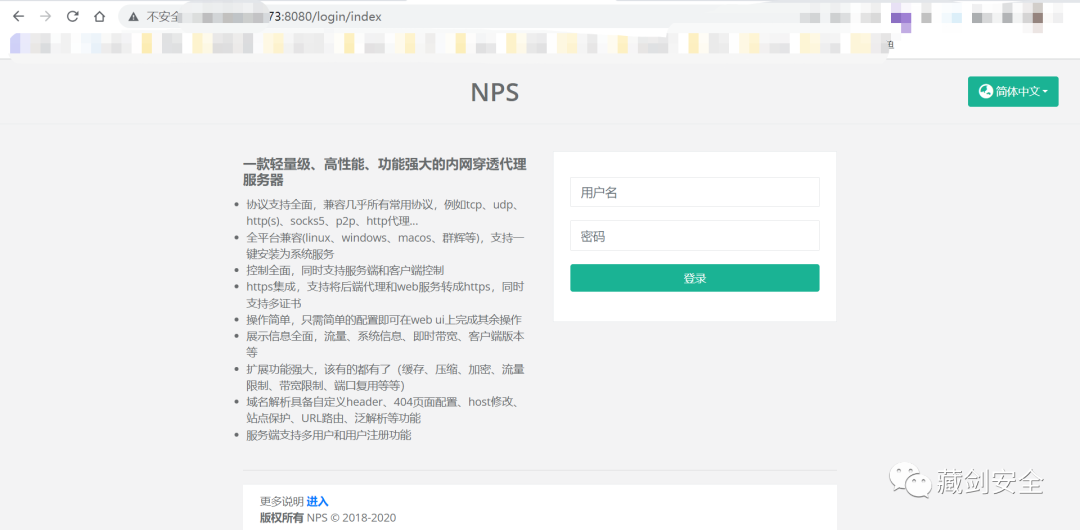Click the NPS page title

pyautogui.click(x=495, y=93)
